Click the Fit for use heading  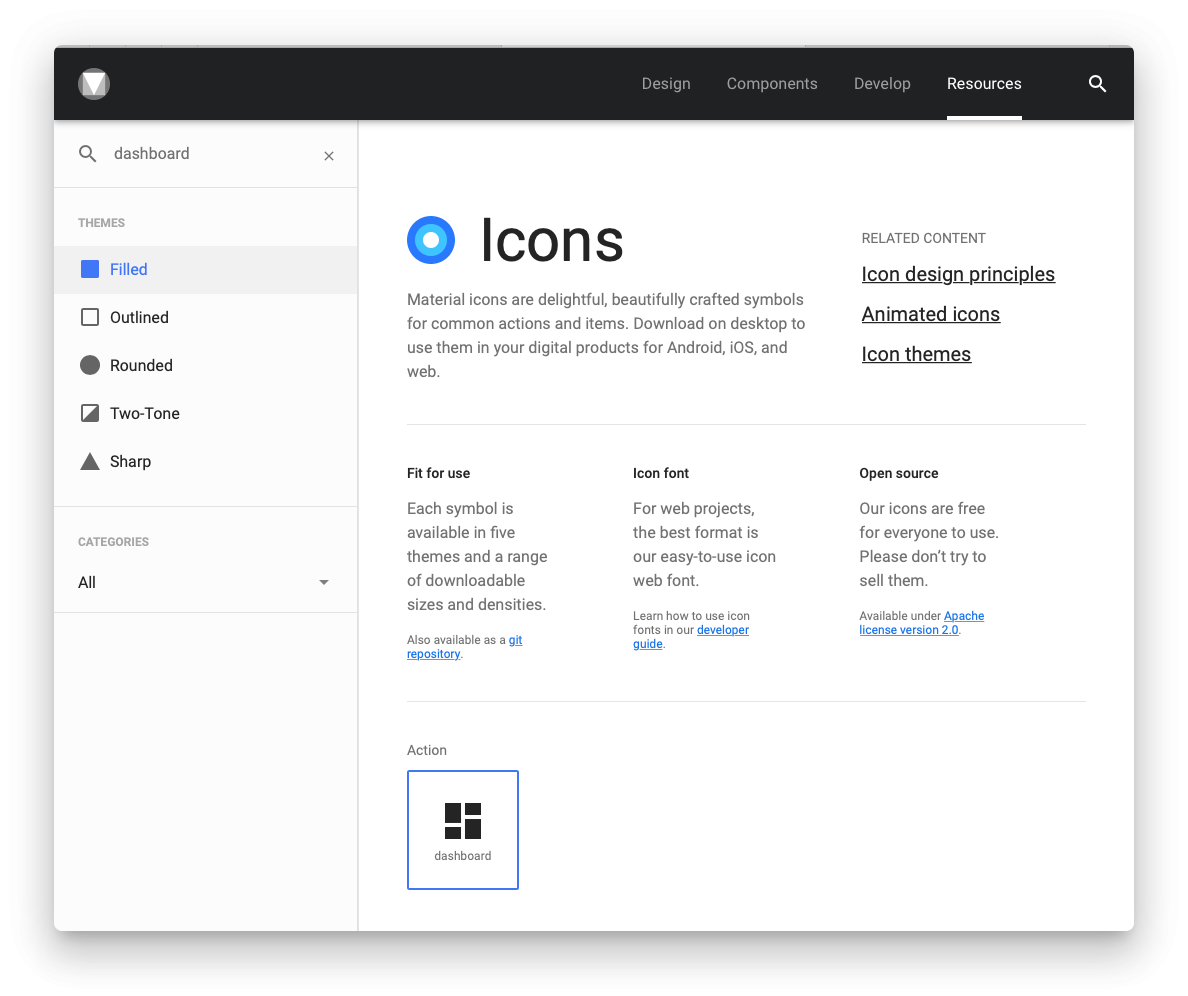click(439, 473)
